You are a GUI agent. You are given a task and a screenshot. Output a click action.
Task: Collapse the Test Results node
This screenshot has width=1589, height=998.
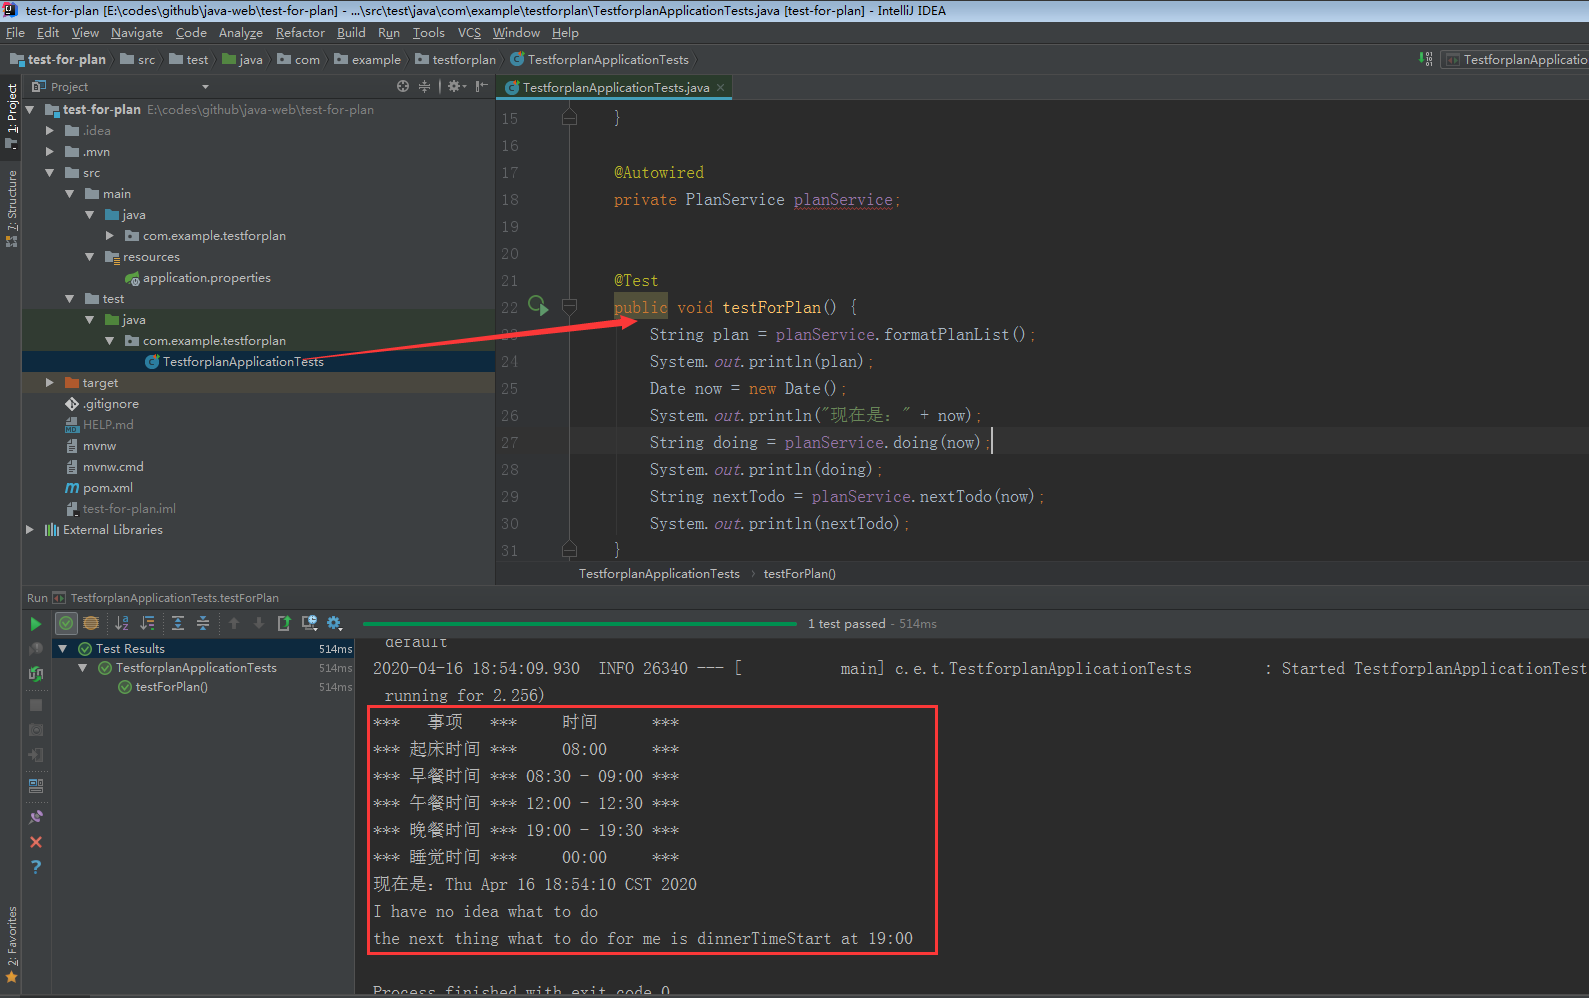click(x=63, y=649)
